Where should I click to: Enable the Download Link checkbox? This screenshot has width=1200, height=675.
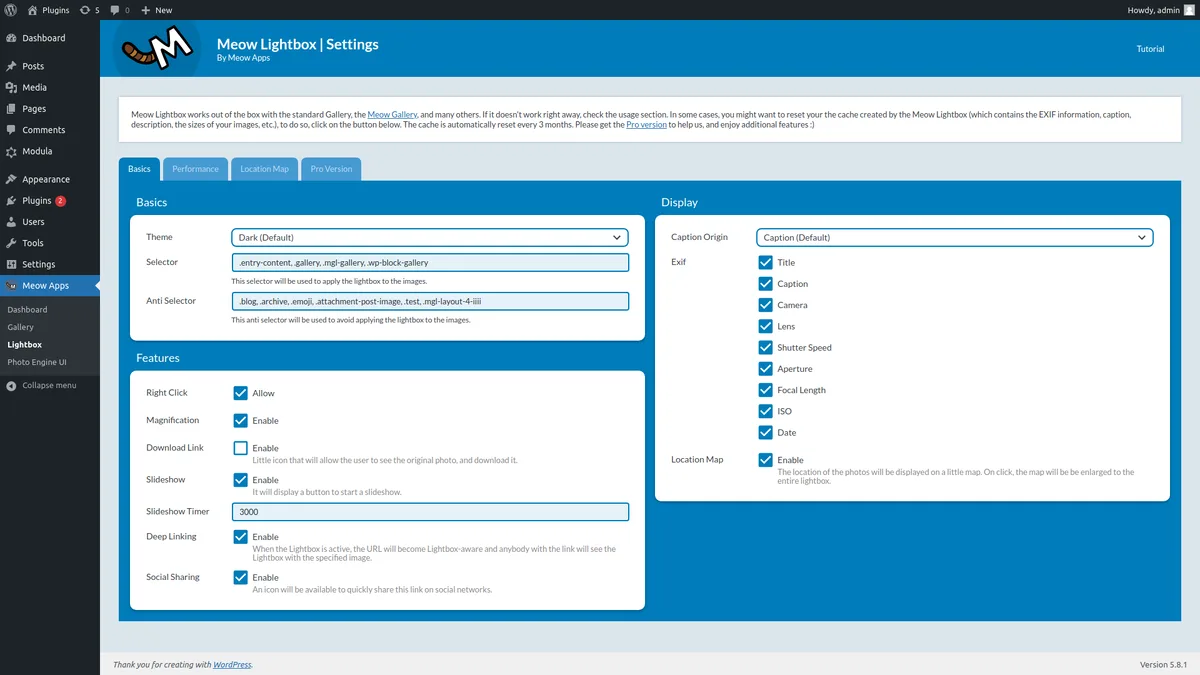click(240, 448)
